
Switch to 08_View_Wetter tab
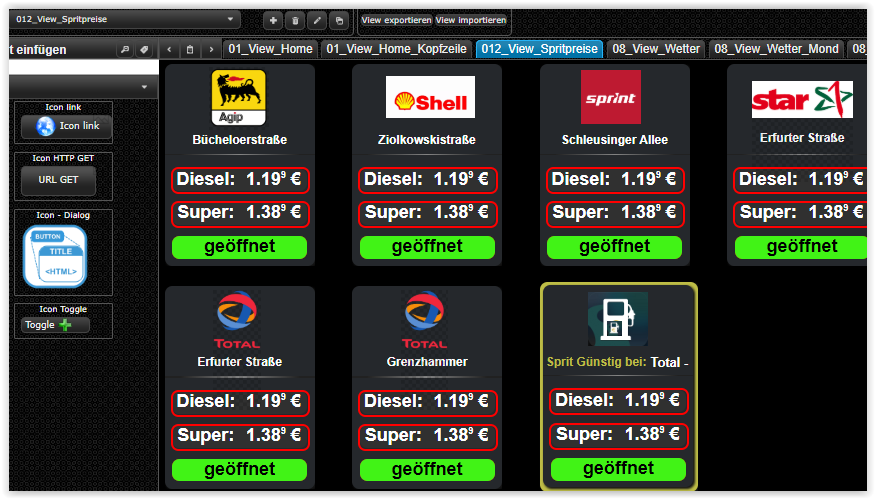coord(656,49)
